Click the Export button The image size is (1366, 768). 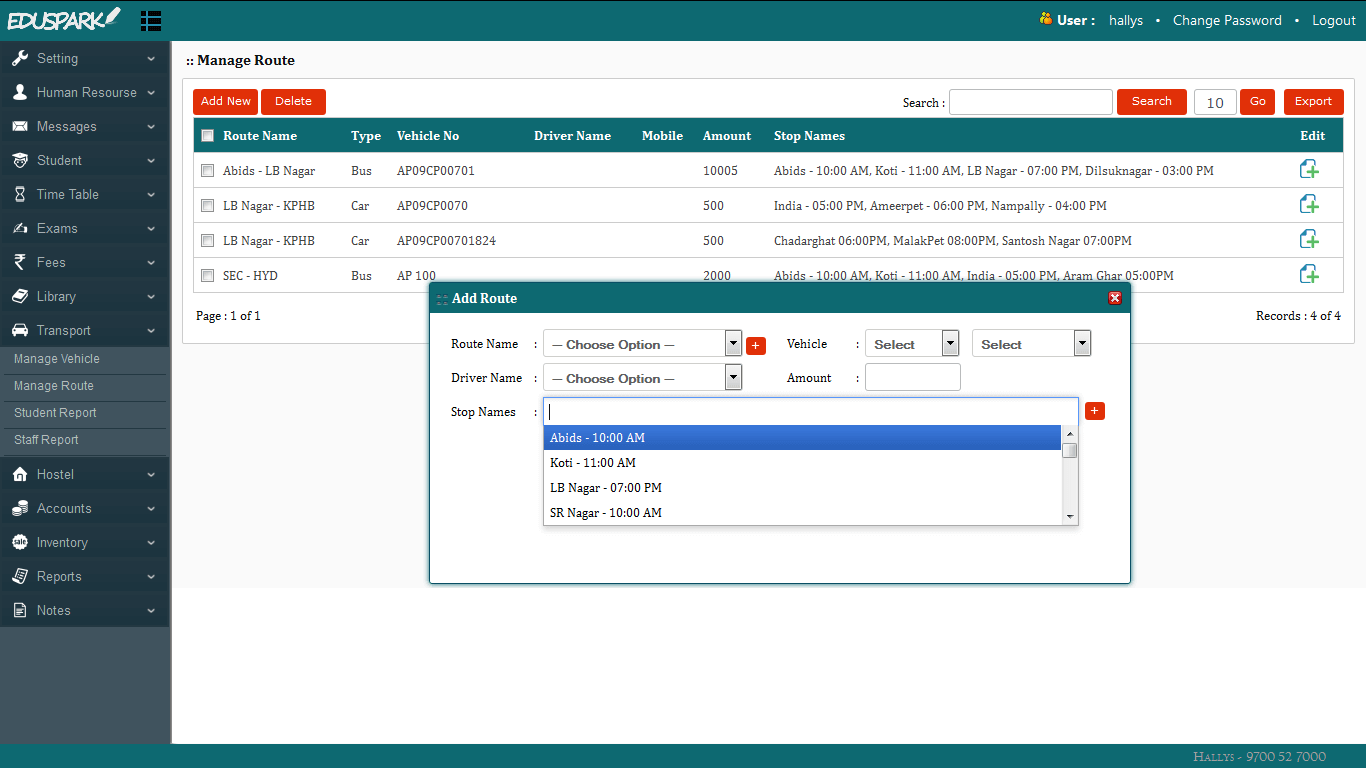[x=1313, y=101]
